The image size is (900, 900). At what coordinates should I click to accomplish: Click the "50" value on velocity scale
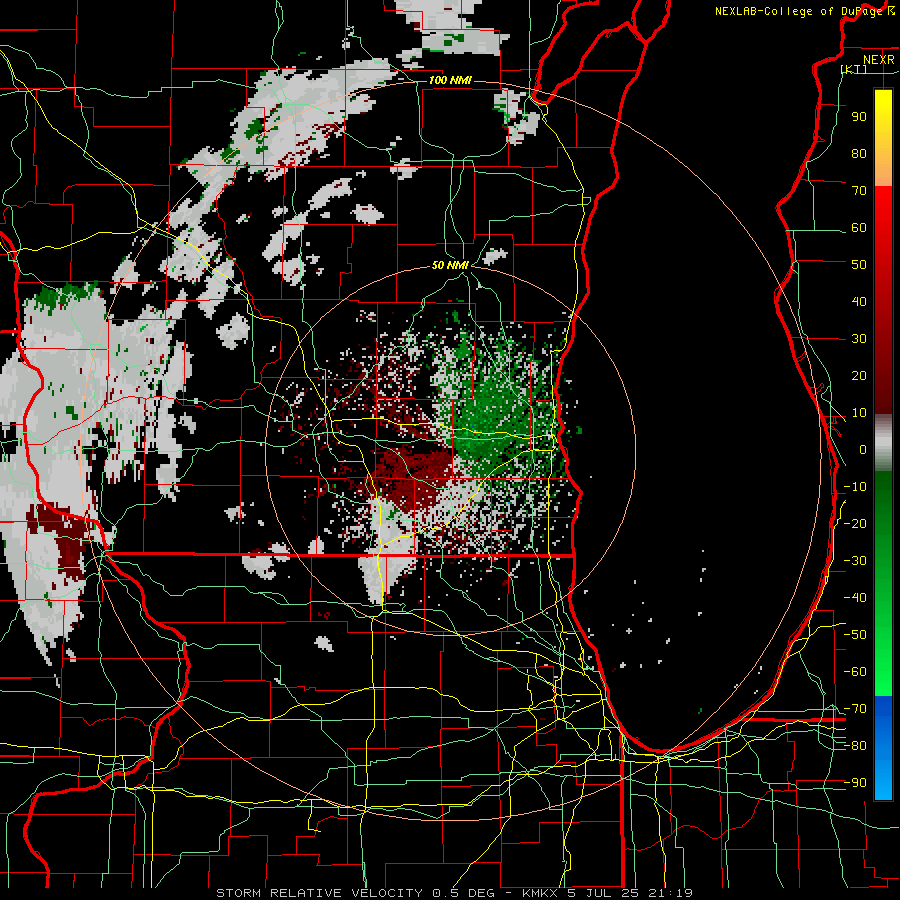pyautogui.click(x=859, y=265)
